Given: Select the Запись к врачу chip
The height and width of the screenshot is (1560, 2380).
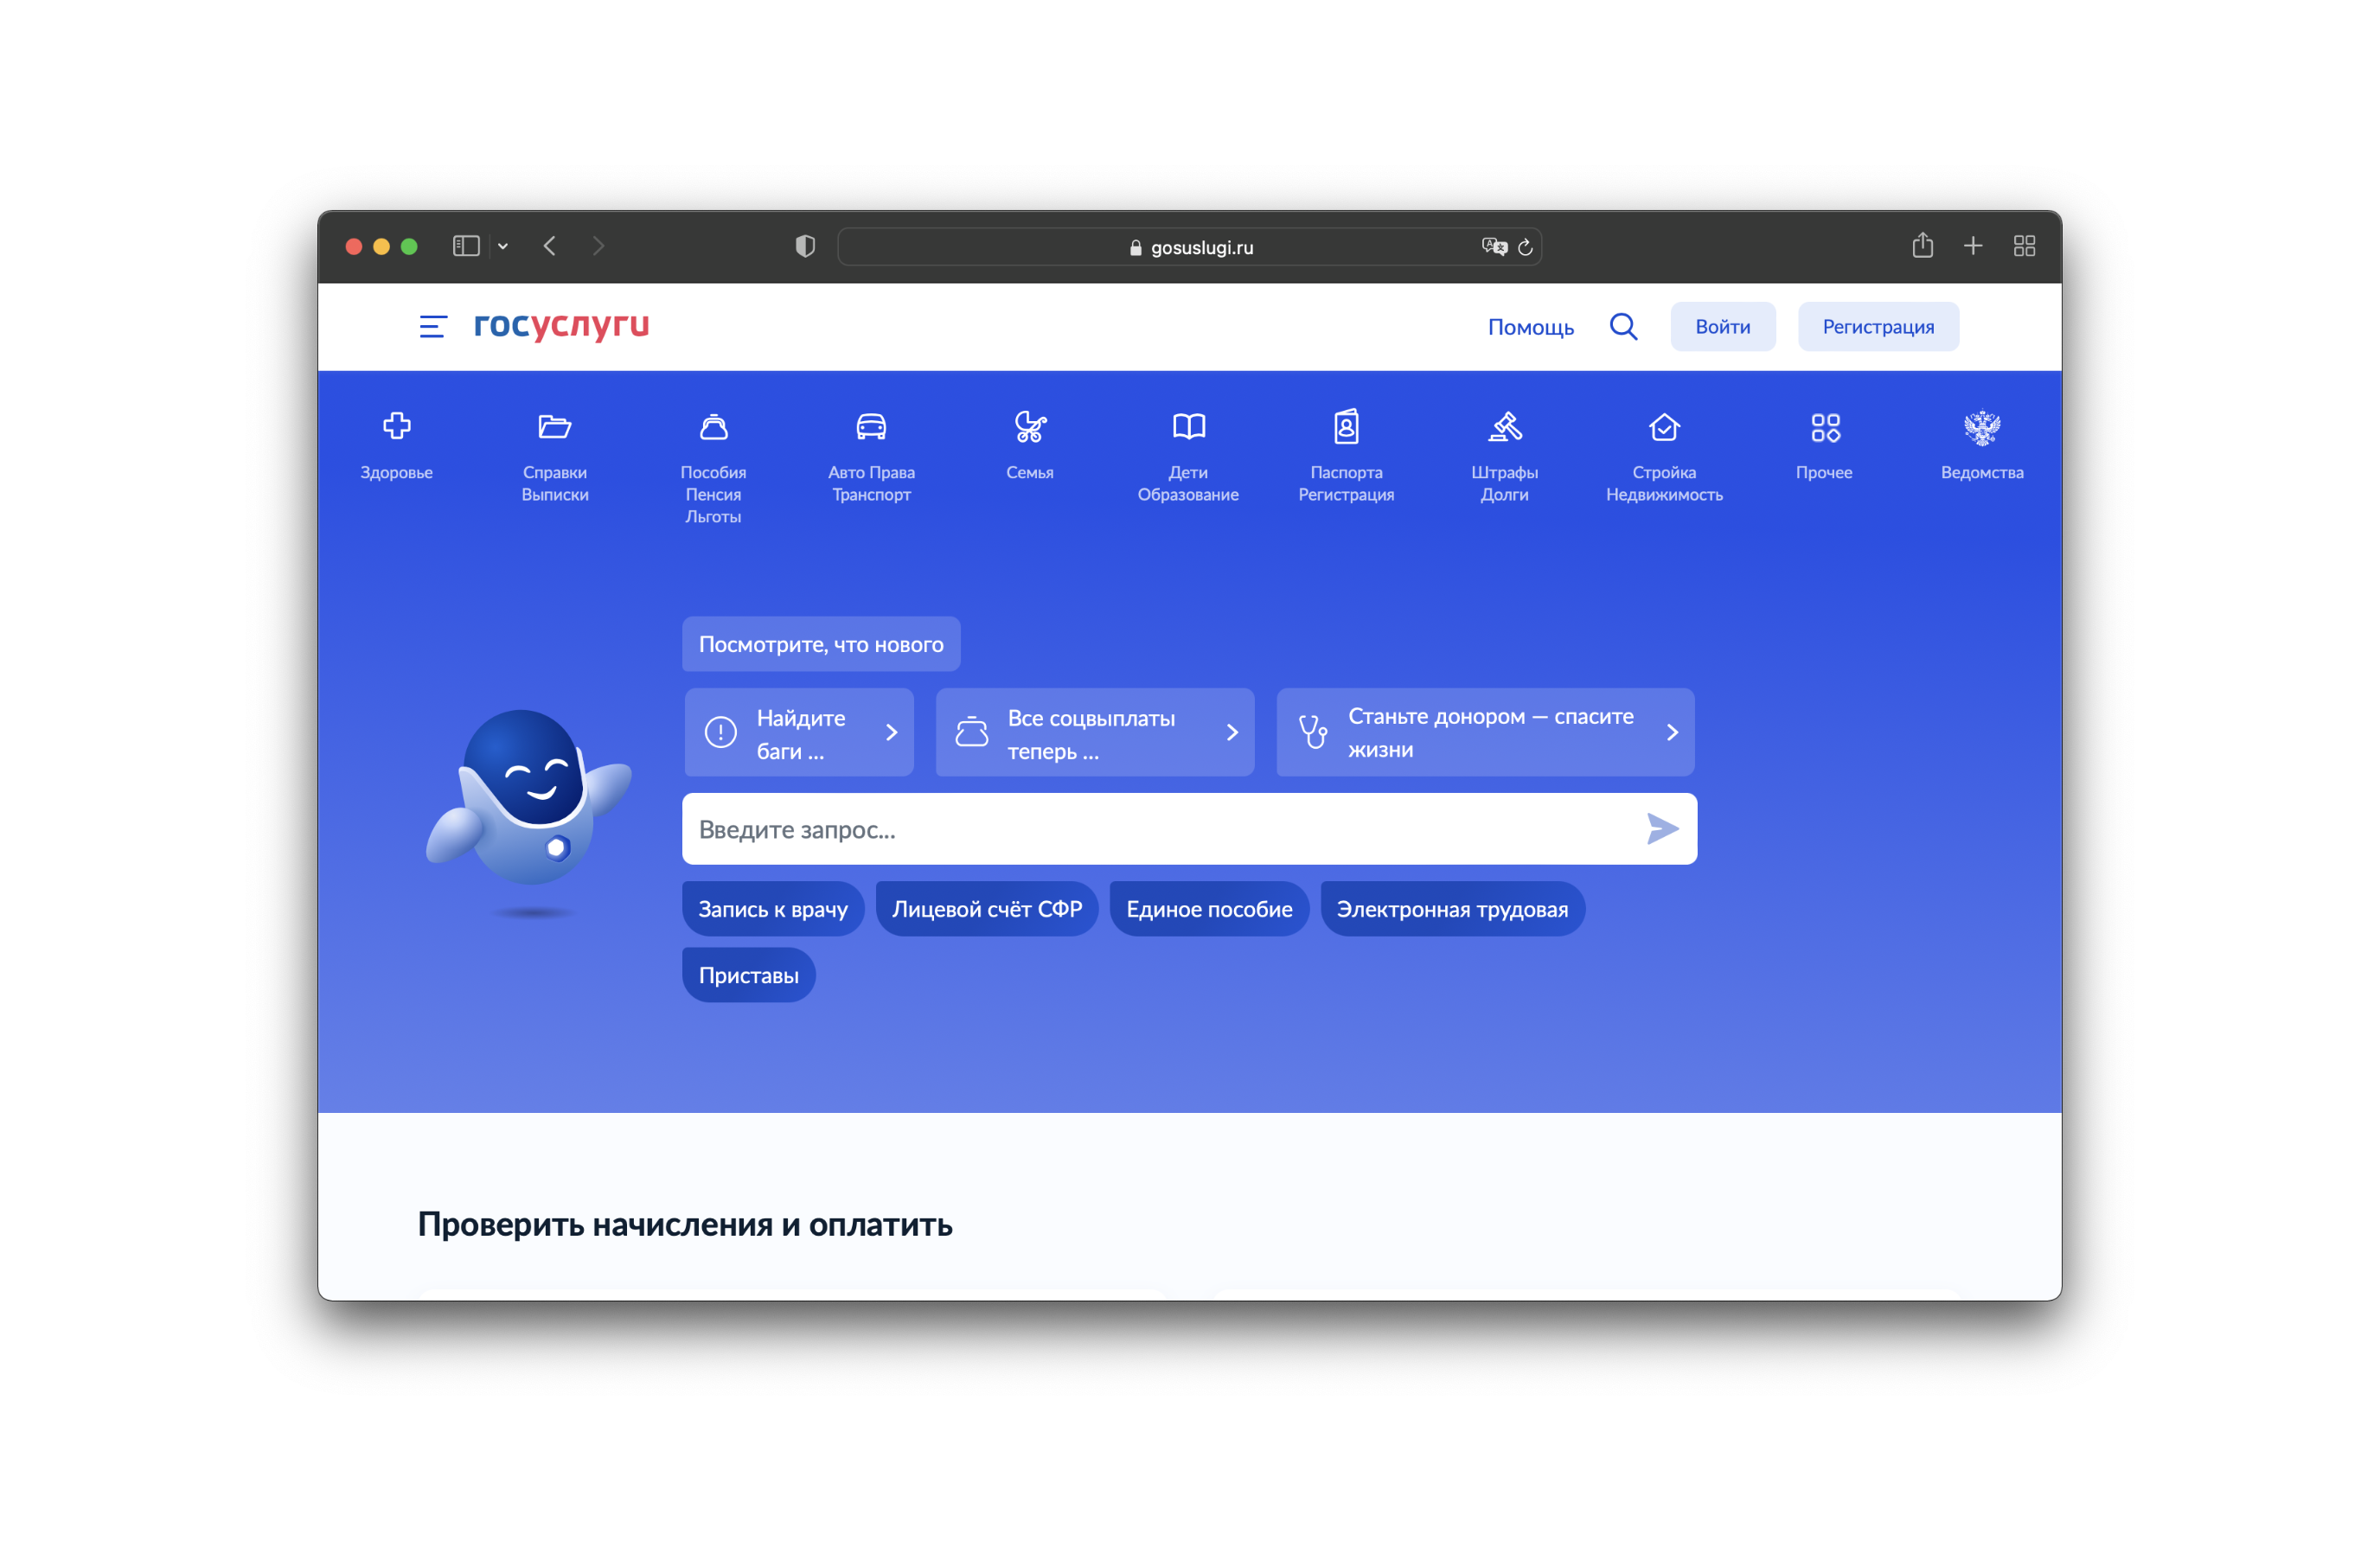Looking at the screenshot, I should pos(772,909).
